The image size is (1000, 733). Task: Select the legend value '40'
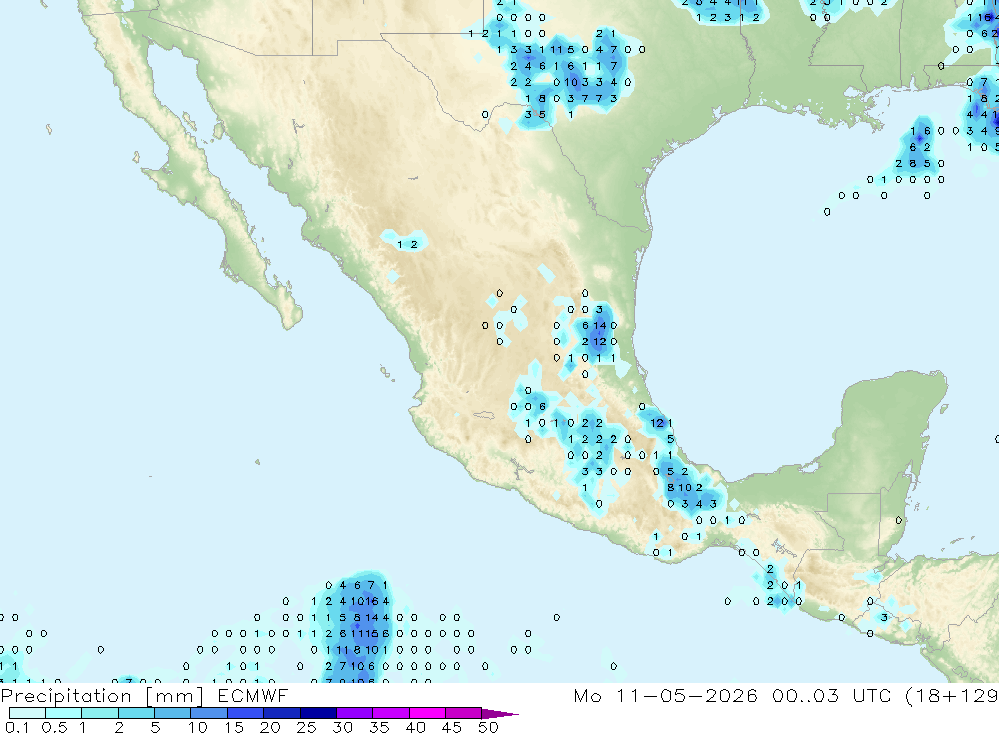pyautogui.click(x=415, y=727)
